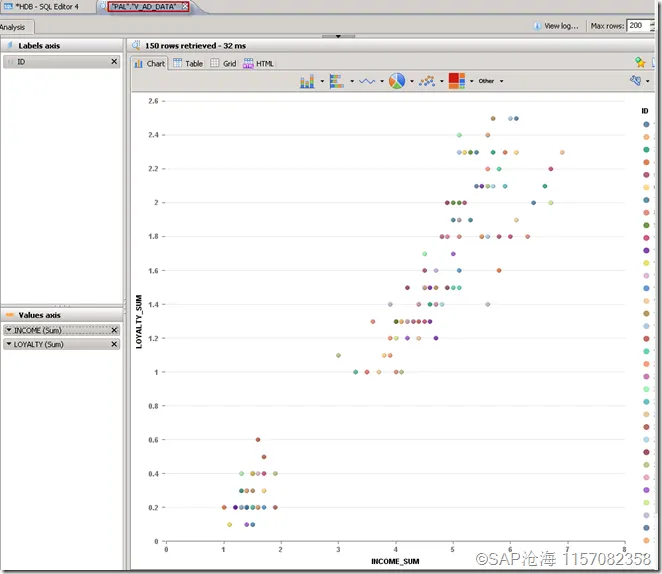This screenshot has width=662, height=574.
Task: Click the rows retrieved magnifier icon
Action: 136,45
